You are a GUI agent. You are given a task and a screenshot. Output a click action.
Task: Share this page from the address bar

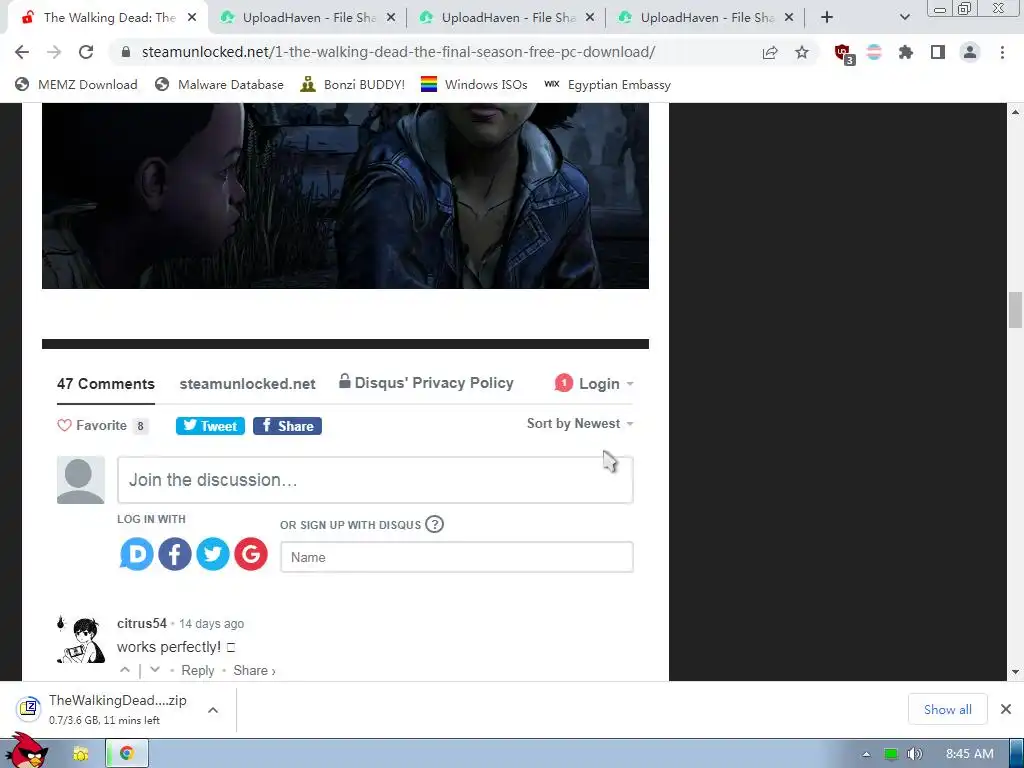click(770, 52)
